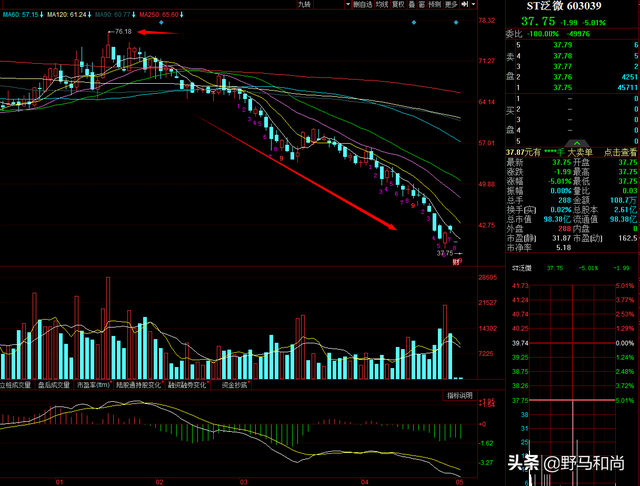Screen dimensions: 640x486
Task: Select the 市盈率(ttm) indicator tab
Action: 92,384
